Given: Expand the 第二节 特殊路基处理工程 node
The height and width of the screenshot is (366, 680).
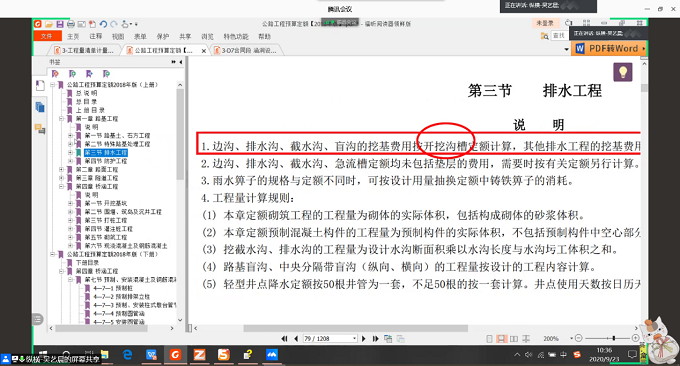Looking at the screenshot, I should pos(70,144).
